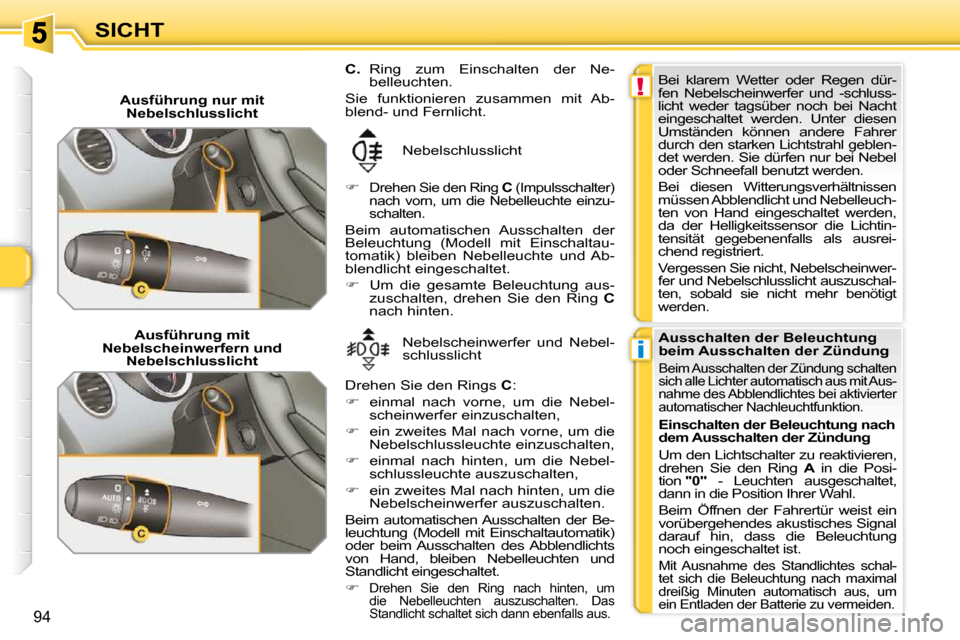Click the warning paragraph starting 'Bei klarem Wetter oder Regen'
This screenshot has width=960, height=640.
pos(777,125)
